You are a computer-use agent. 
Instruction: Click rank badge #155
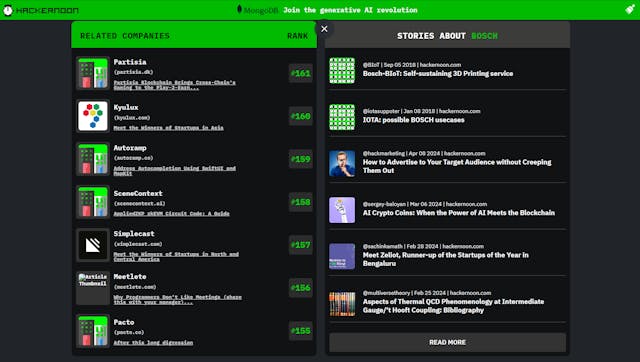[x=301, y=331]
